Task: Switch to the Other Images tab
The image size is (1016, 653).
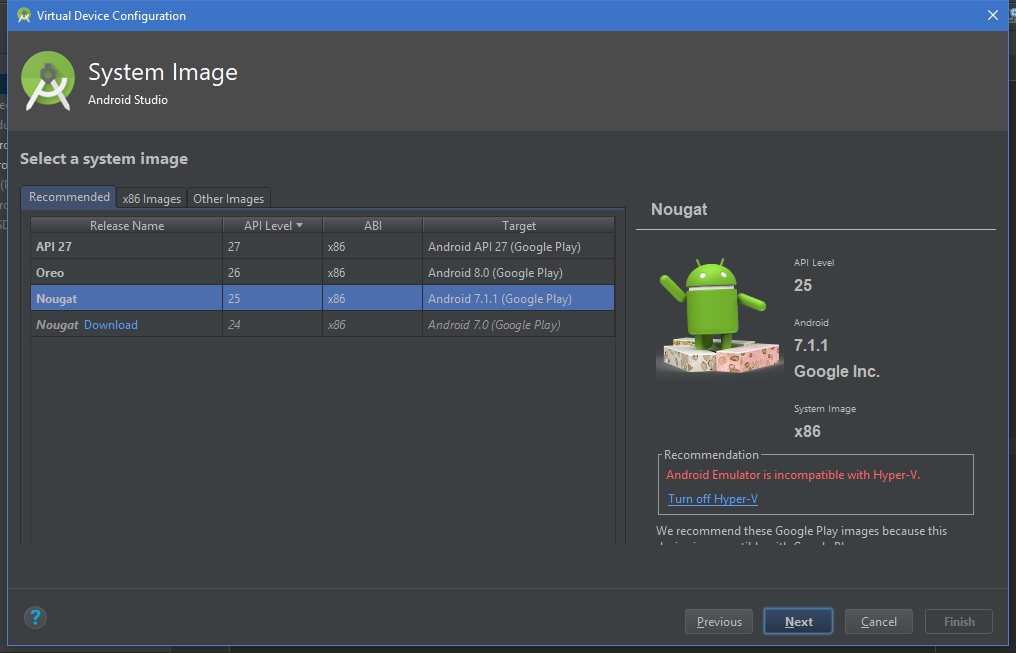Action: (228, 198)
